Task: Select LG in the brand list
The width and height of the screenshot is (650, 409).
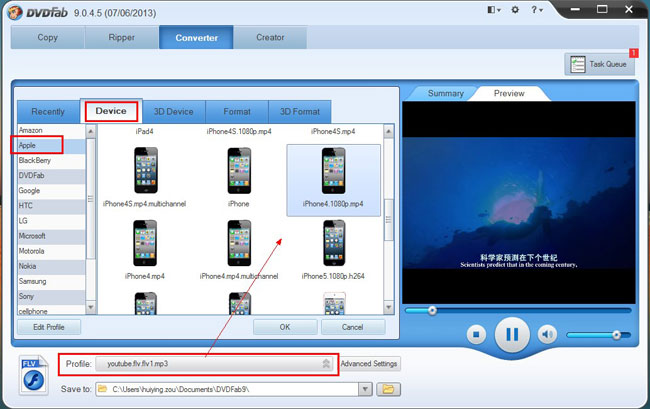Action: coord(51,221)
